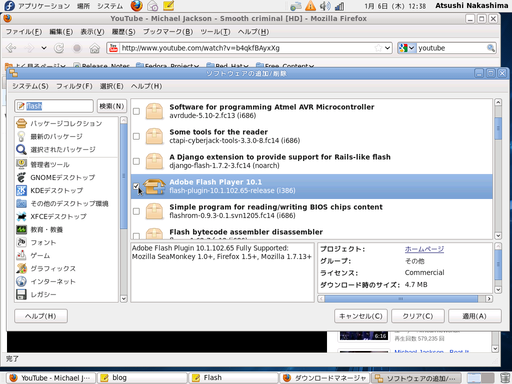Open the 選択(E) menu

(x=112, y=86)
